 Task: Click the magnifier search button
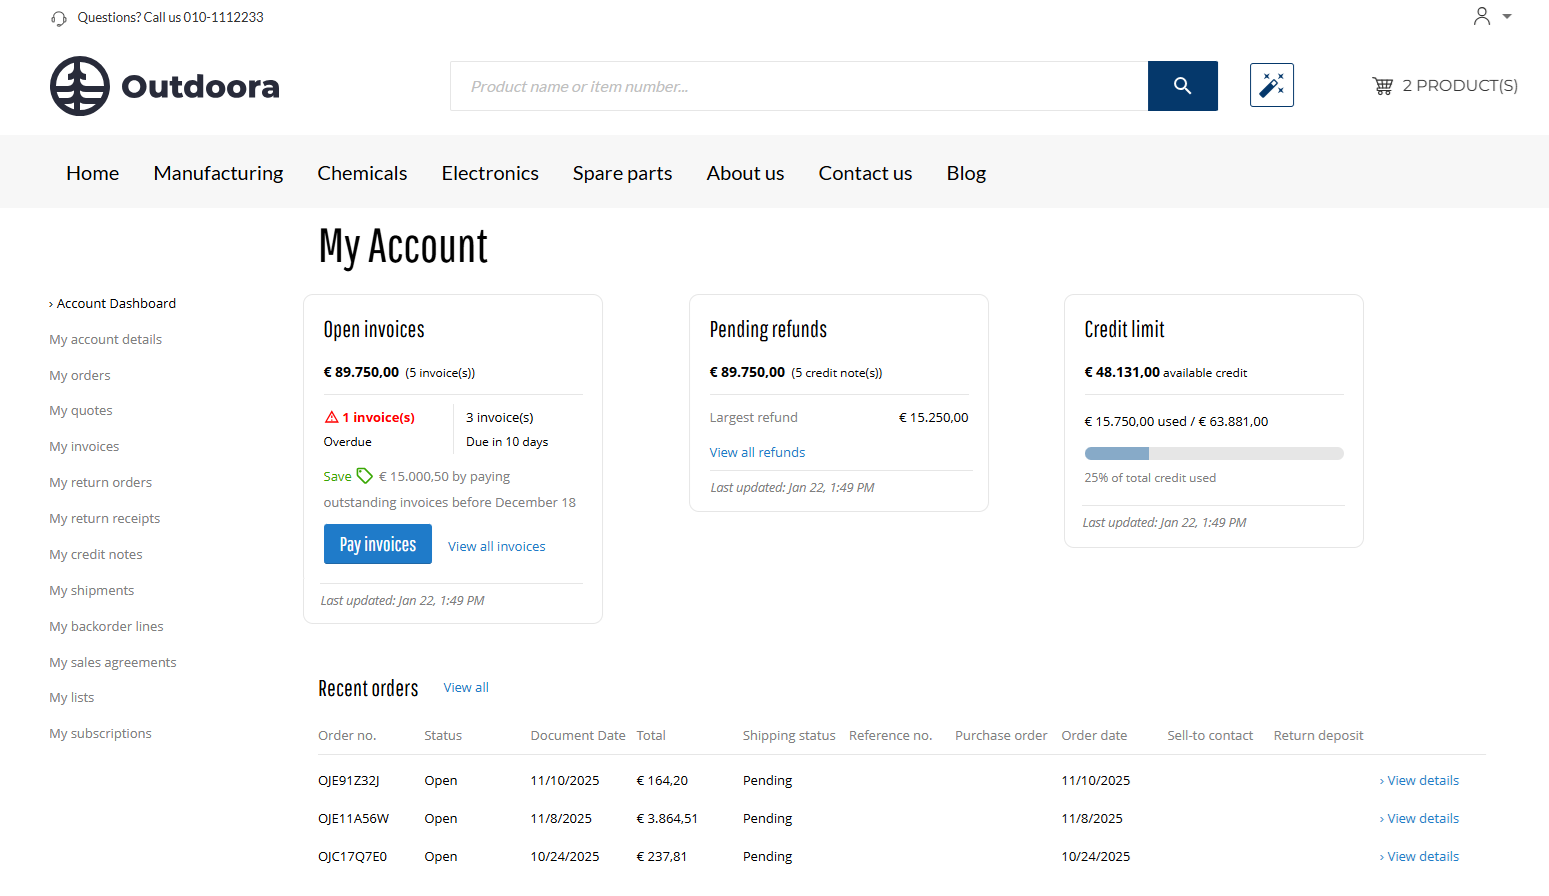click(x=1182, y=86)
